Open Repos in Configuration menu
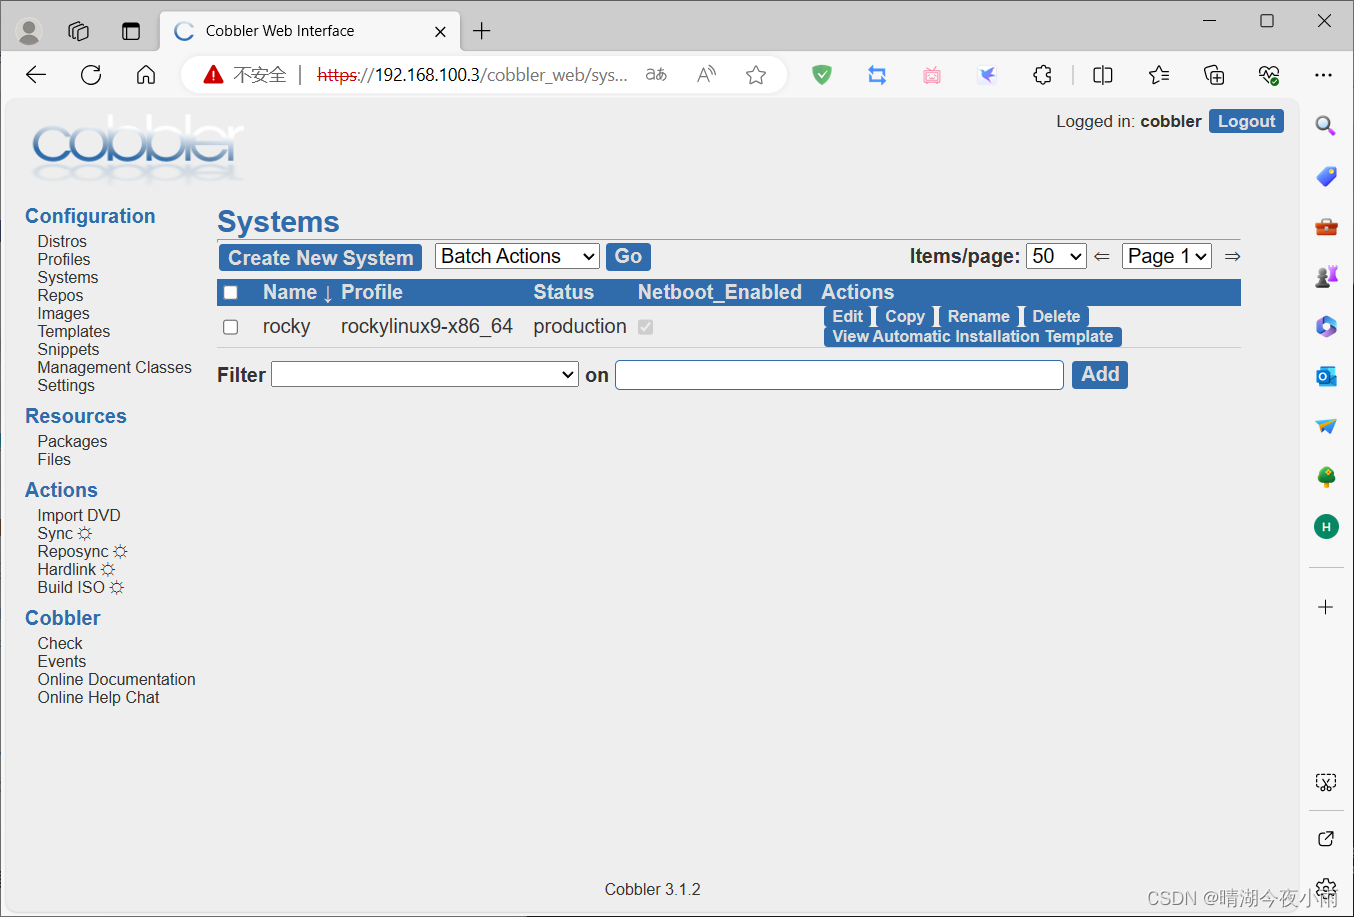 (60, 296)
